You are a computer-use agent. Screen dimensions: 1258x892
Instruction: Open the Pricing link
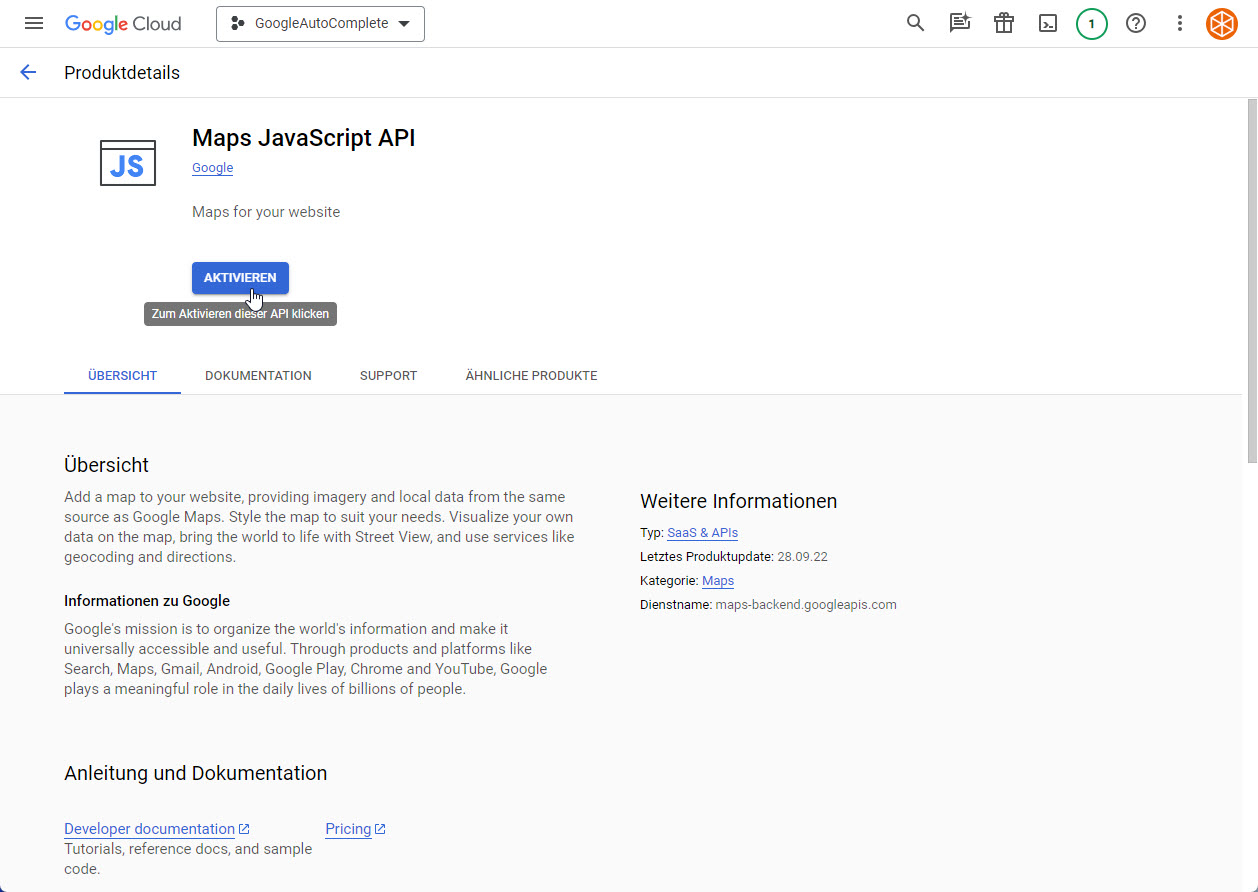point(348,829)
